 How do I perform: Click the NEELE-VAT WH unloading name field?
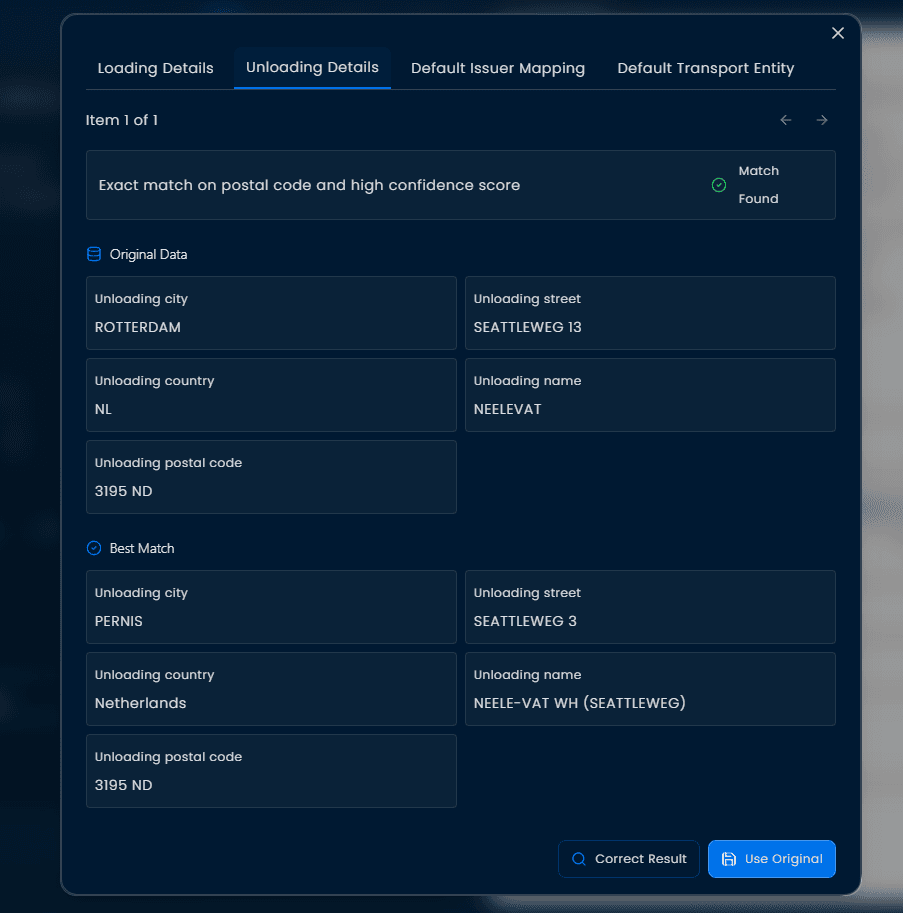tap(650, 689)
